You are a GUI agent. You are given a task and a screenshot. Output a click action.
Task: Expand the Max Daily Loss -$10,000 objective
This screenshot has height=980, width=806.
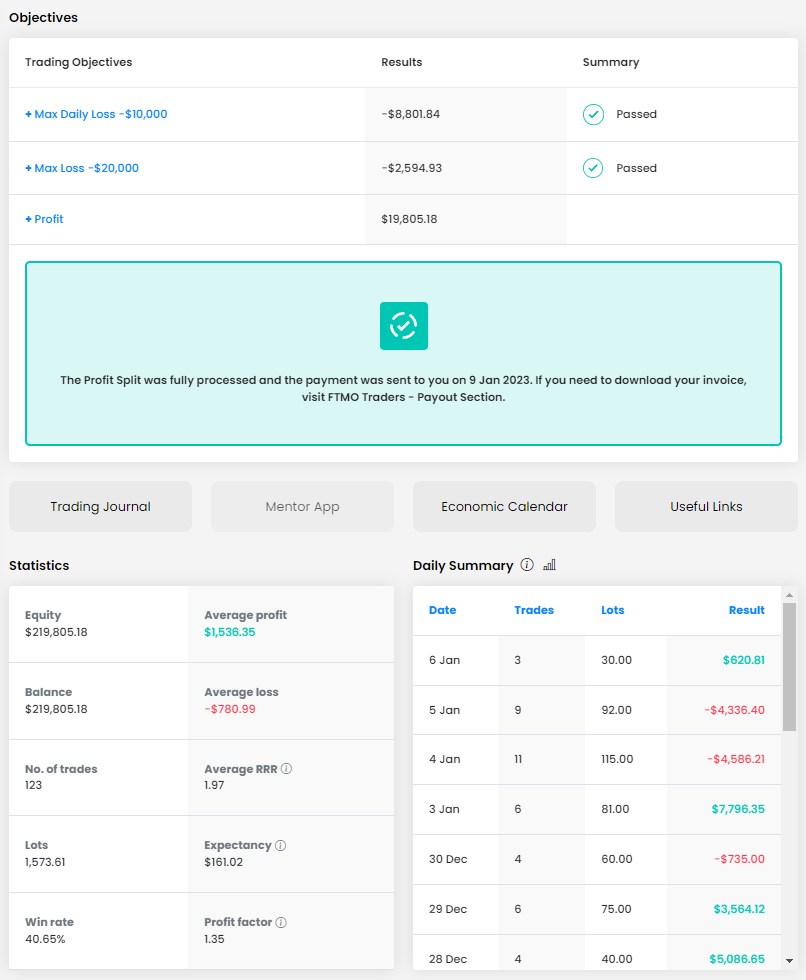point(96,114)
